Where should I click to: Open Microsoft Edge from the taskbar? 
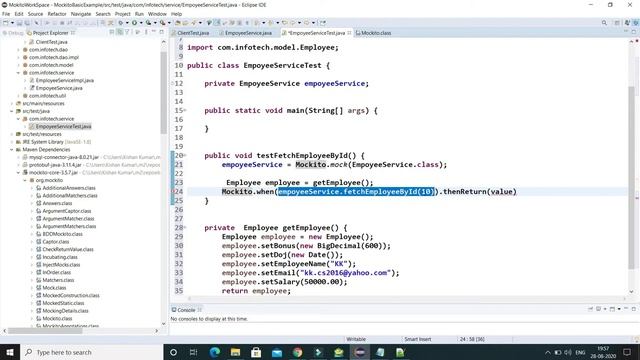click(x=215, y=352)
